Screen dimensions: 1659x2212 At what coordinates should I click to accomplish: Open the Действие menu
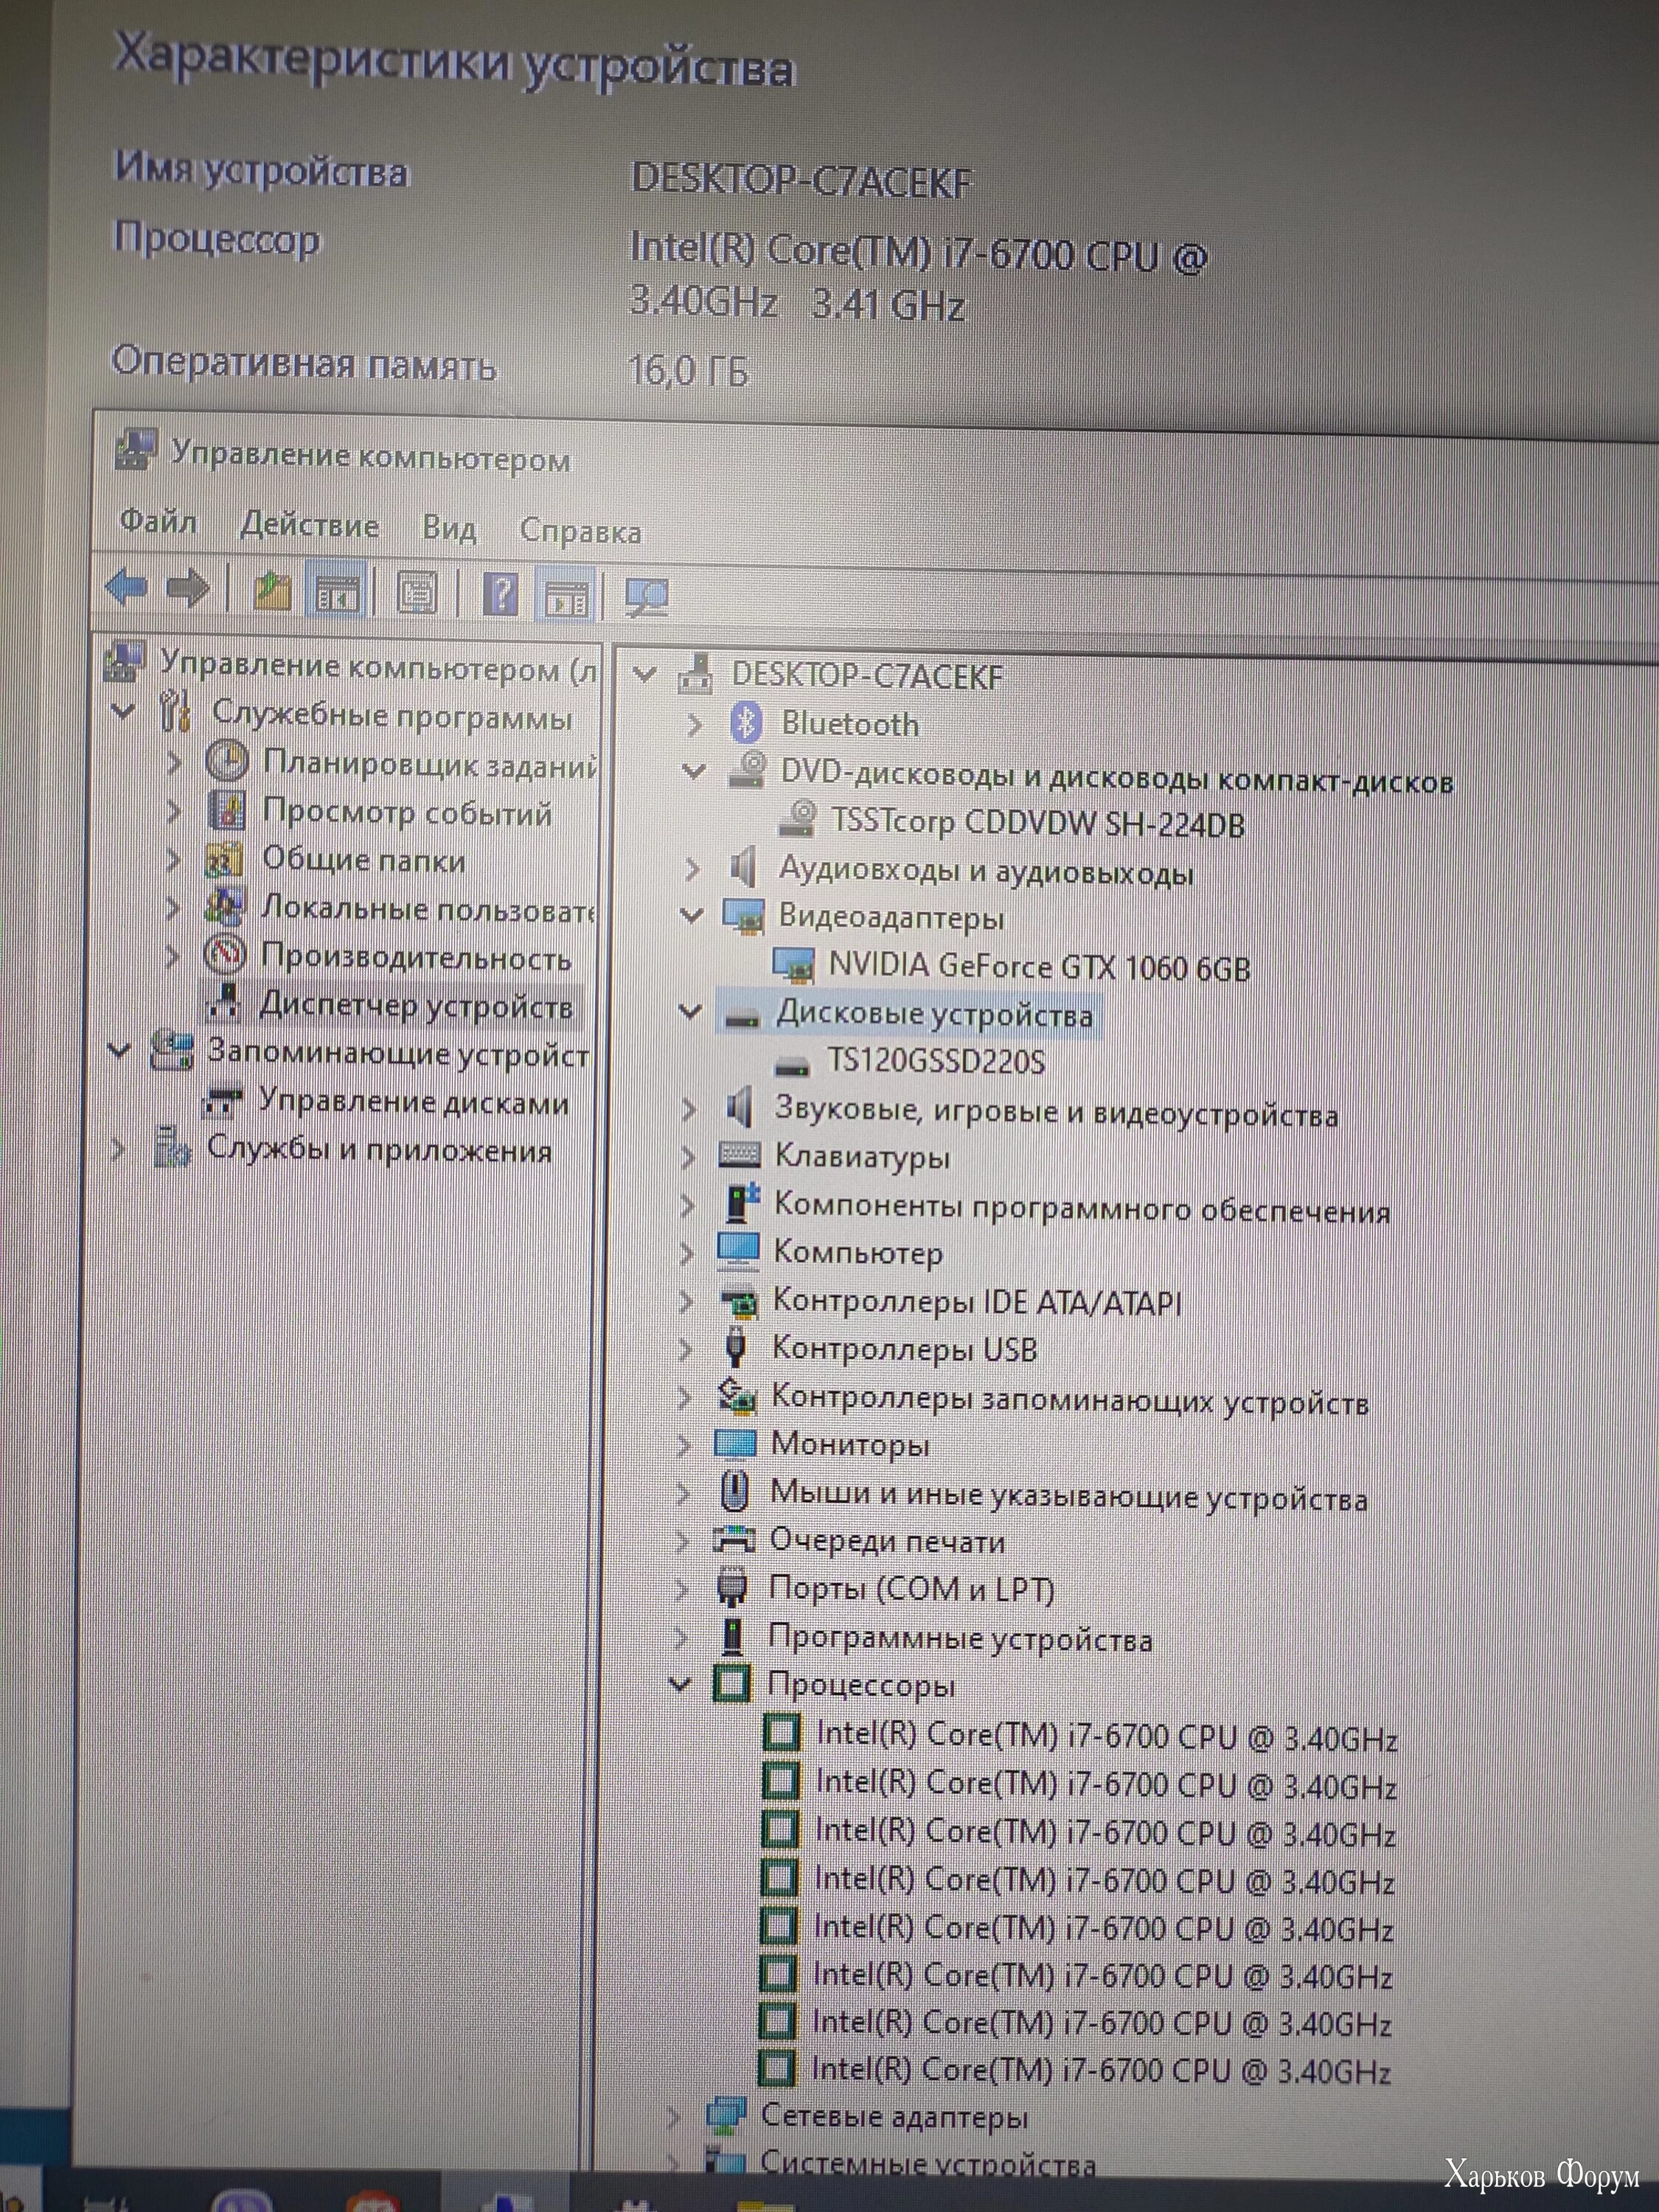pyautogui.click(x=310, y=525)
